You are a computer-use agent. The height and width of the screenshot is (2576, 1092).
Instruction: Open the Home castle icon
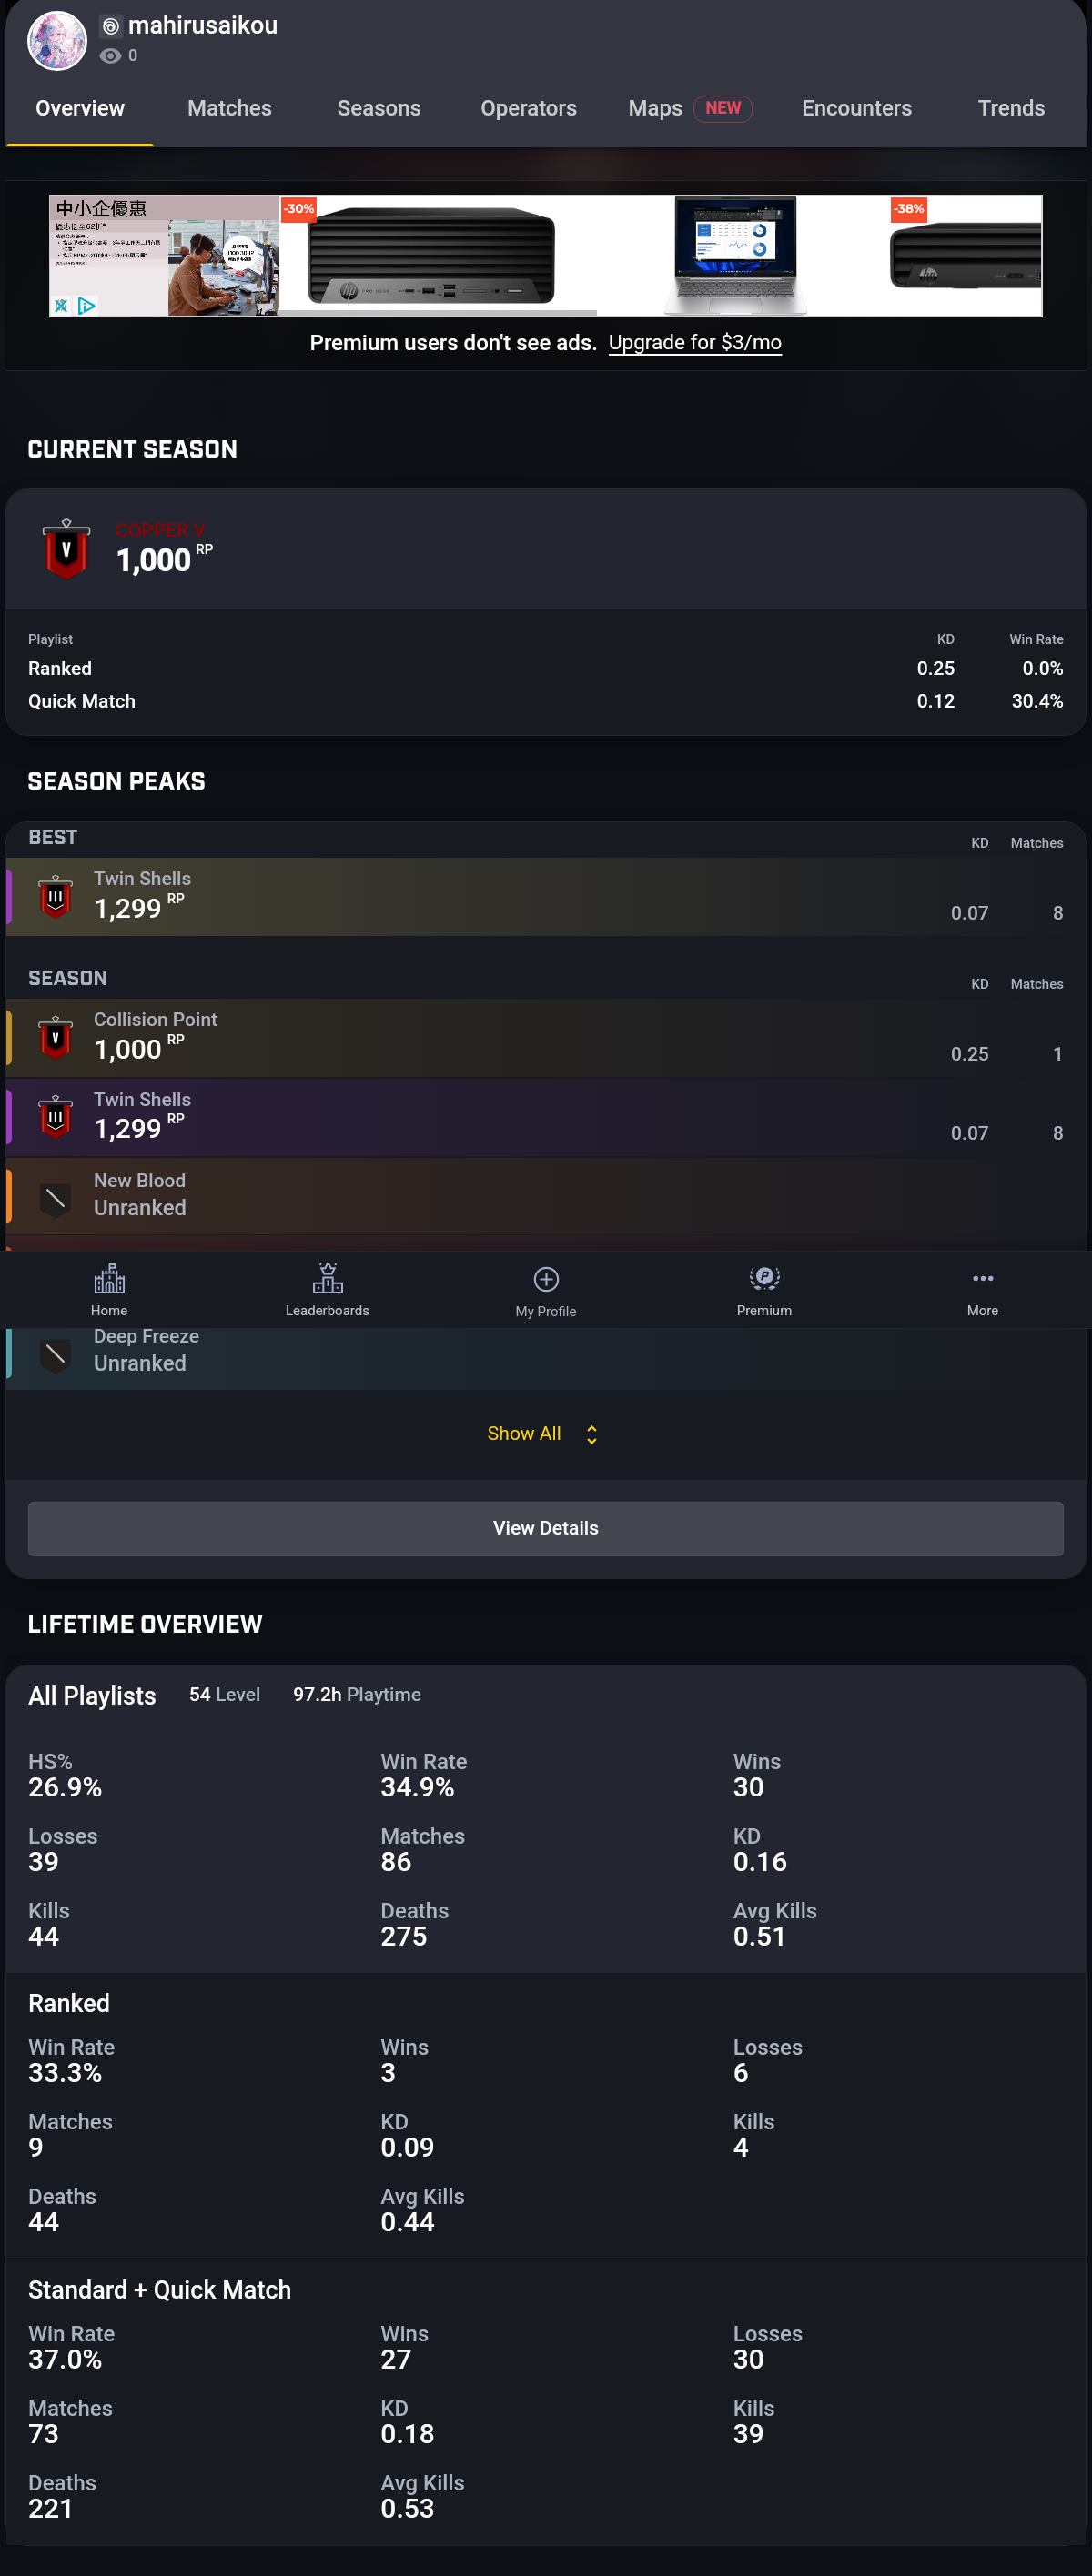coord(109,1278)
